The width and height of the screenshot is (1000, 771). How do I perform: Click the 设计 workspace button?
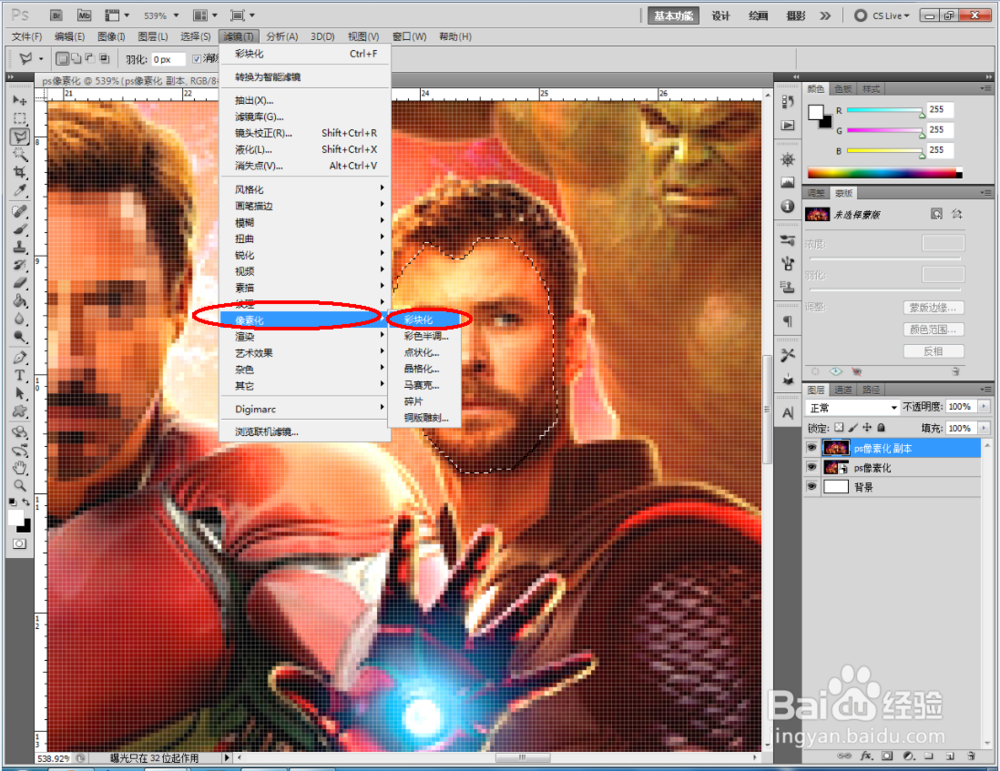point(721,15)
